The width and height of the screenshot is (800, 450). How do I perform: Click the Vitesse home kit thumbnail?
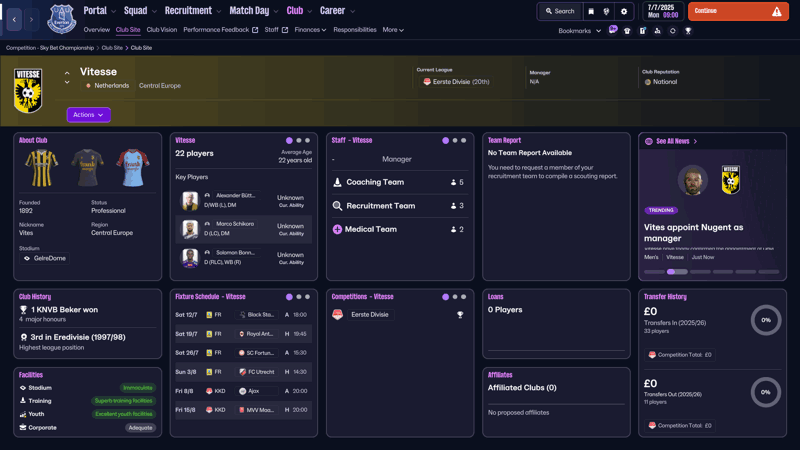(41, 167)
